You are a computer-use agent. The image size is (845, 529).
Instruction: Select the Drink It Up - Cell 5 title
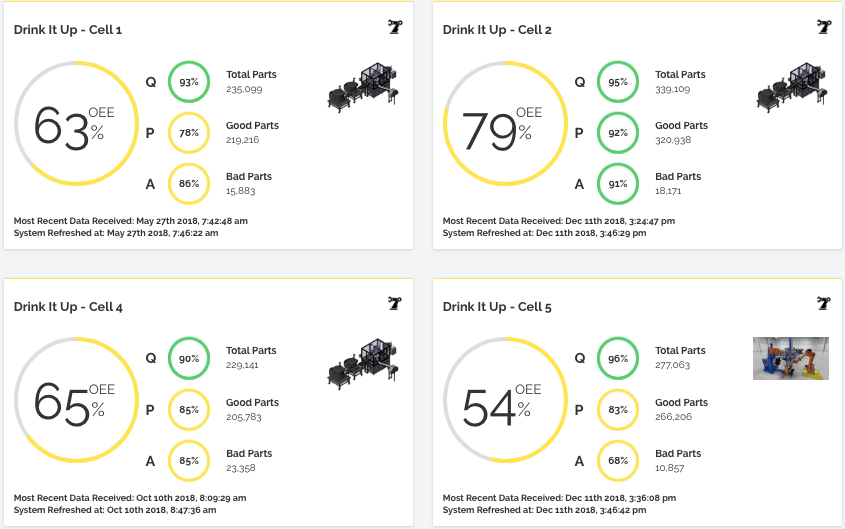[x=497, y=307]
